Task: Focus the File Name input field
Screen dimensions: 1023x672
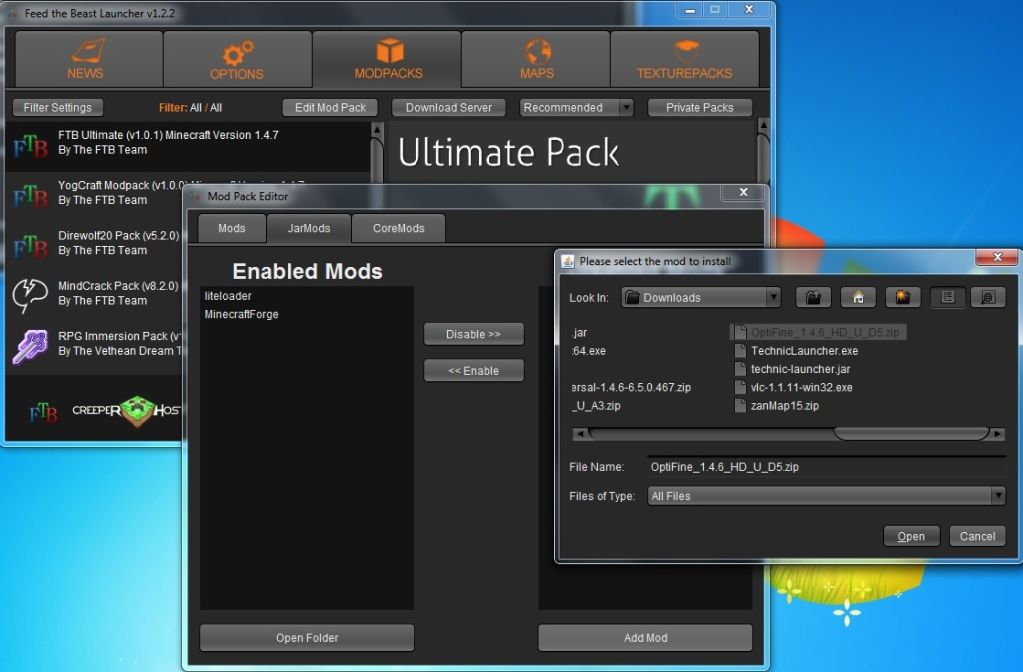Action: [826, 466]
